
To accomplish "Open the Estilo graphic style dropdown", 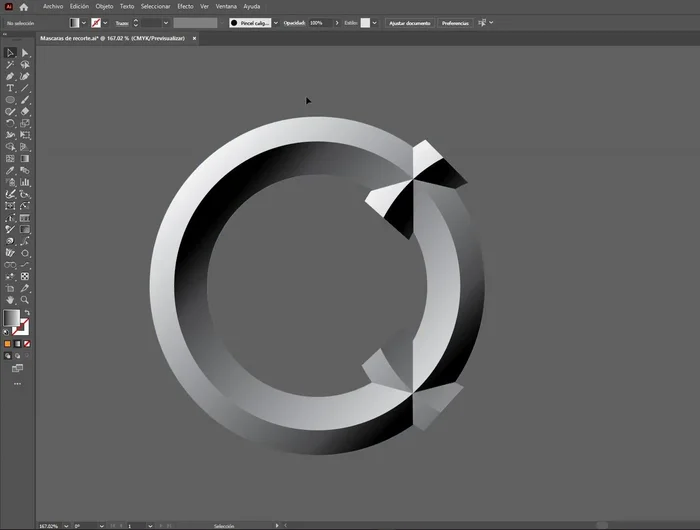I will [x=375, y=22].
